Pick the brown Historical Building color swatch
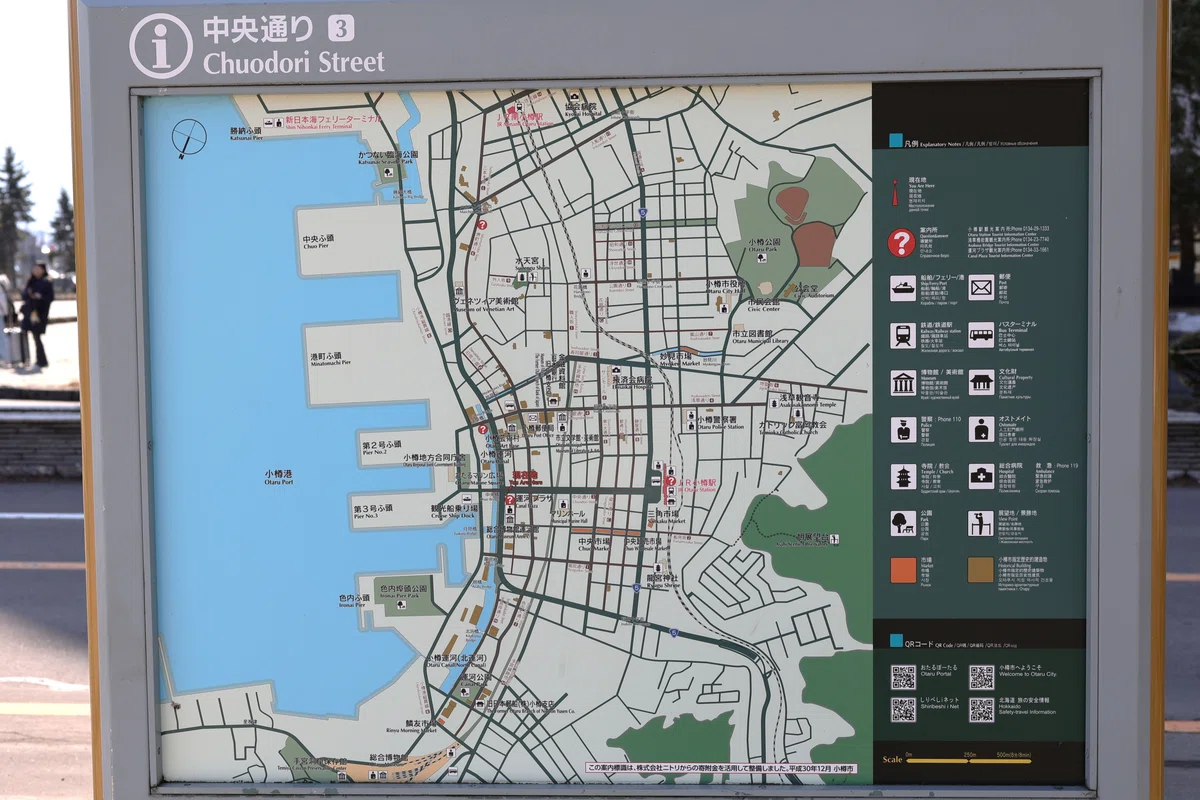The width and height of the screenshot is (1200, 800). (x=981, y=570)
